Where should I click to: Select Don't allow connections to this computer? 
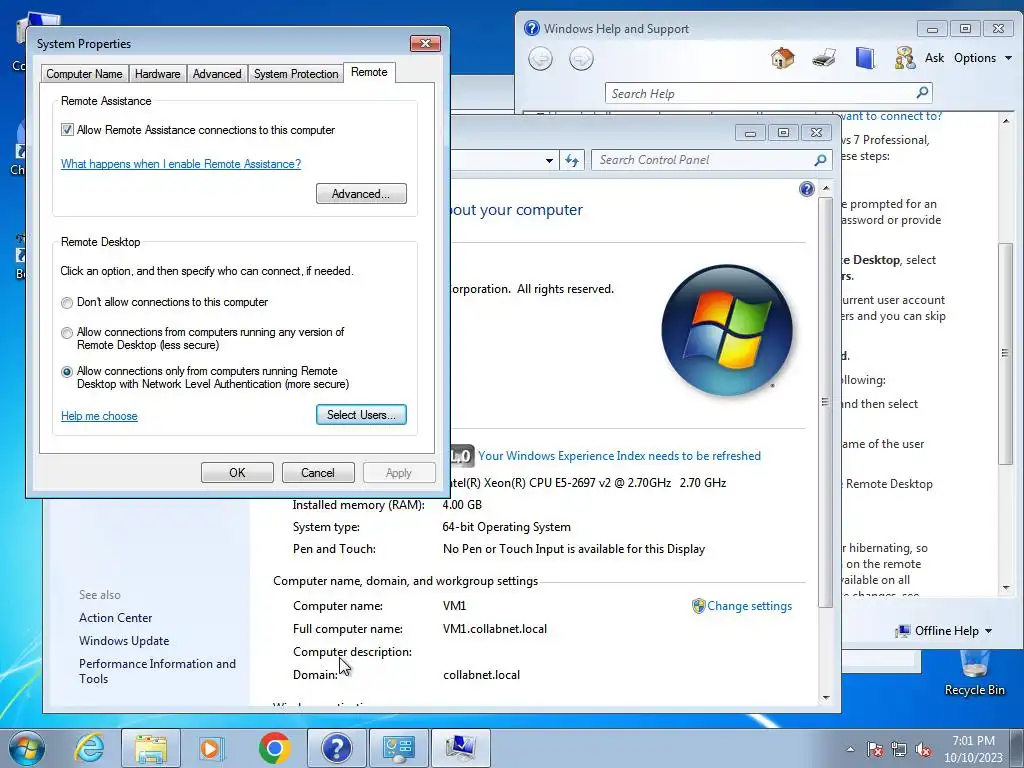click(67, 302)
